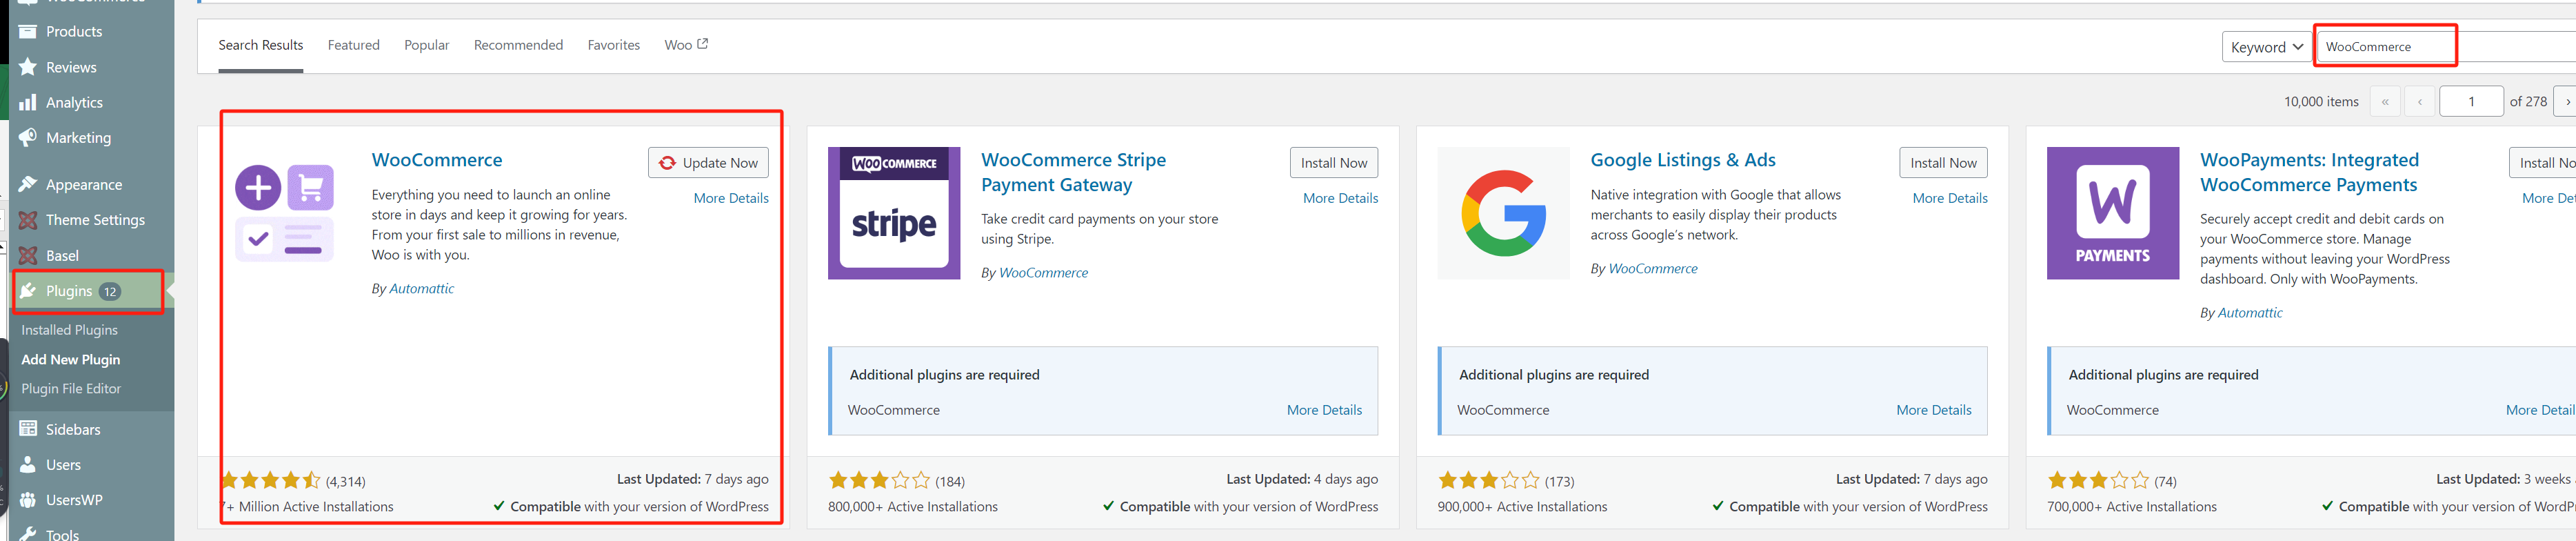Click the UsersWP group icon
This screenshot has height=541, width=2576.
28,500
